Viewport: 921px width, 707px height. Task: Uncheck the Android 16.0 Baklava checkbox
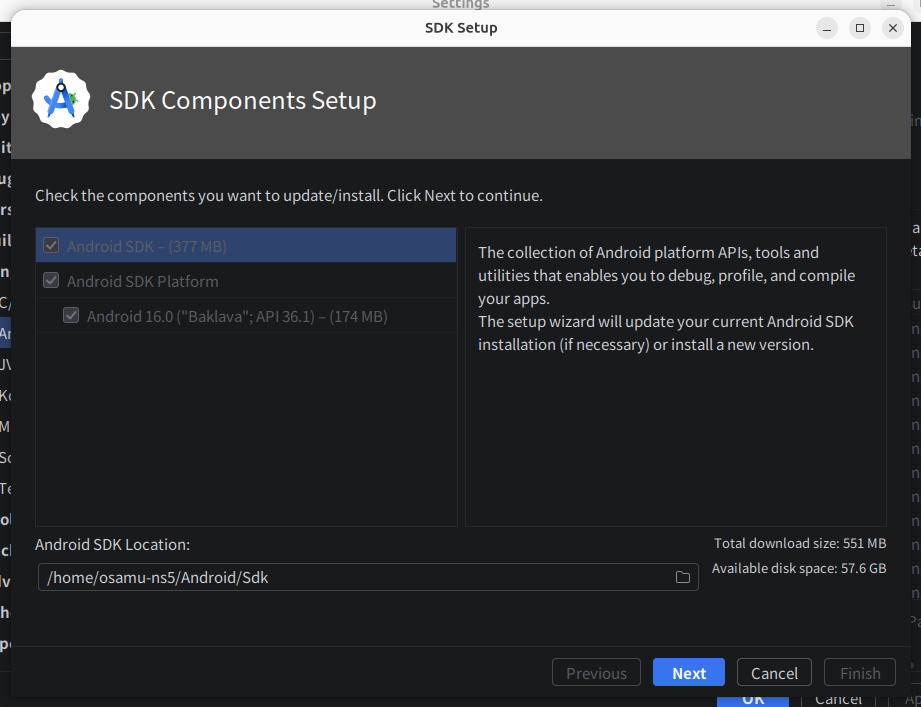[x=71, y=316]
